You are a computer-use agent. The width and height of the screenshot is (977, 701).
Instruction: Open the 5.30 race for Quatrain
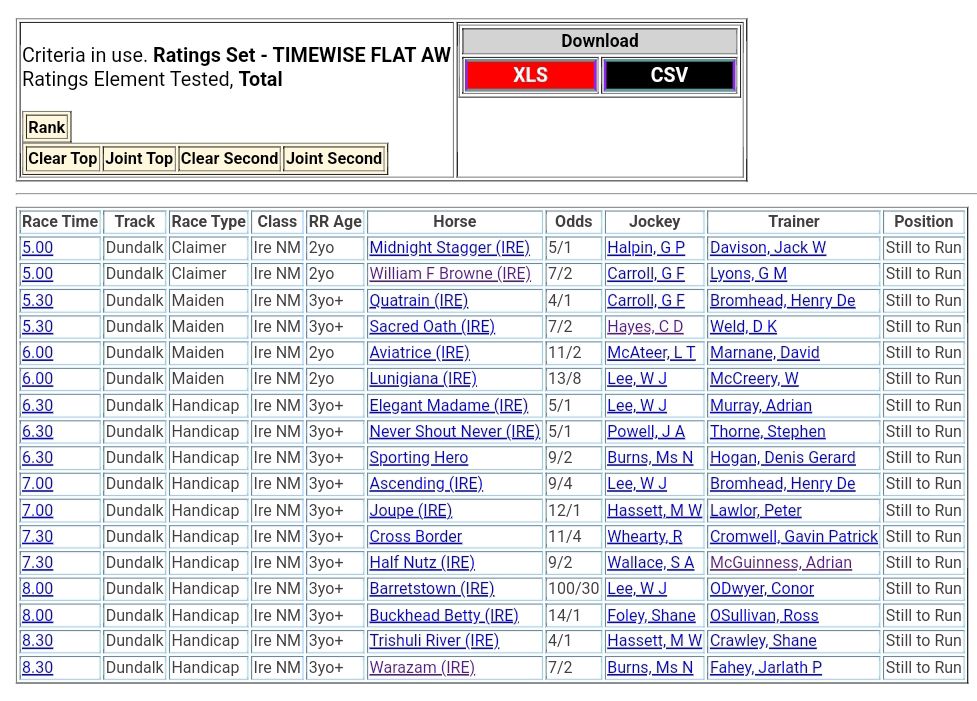[37, 301]
